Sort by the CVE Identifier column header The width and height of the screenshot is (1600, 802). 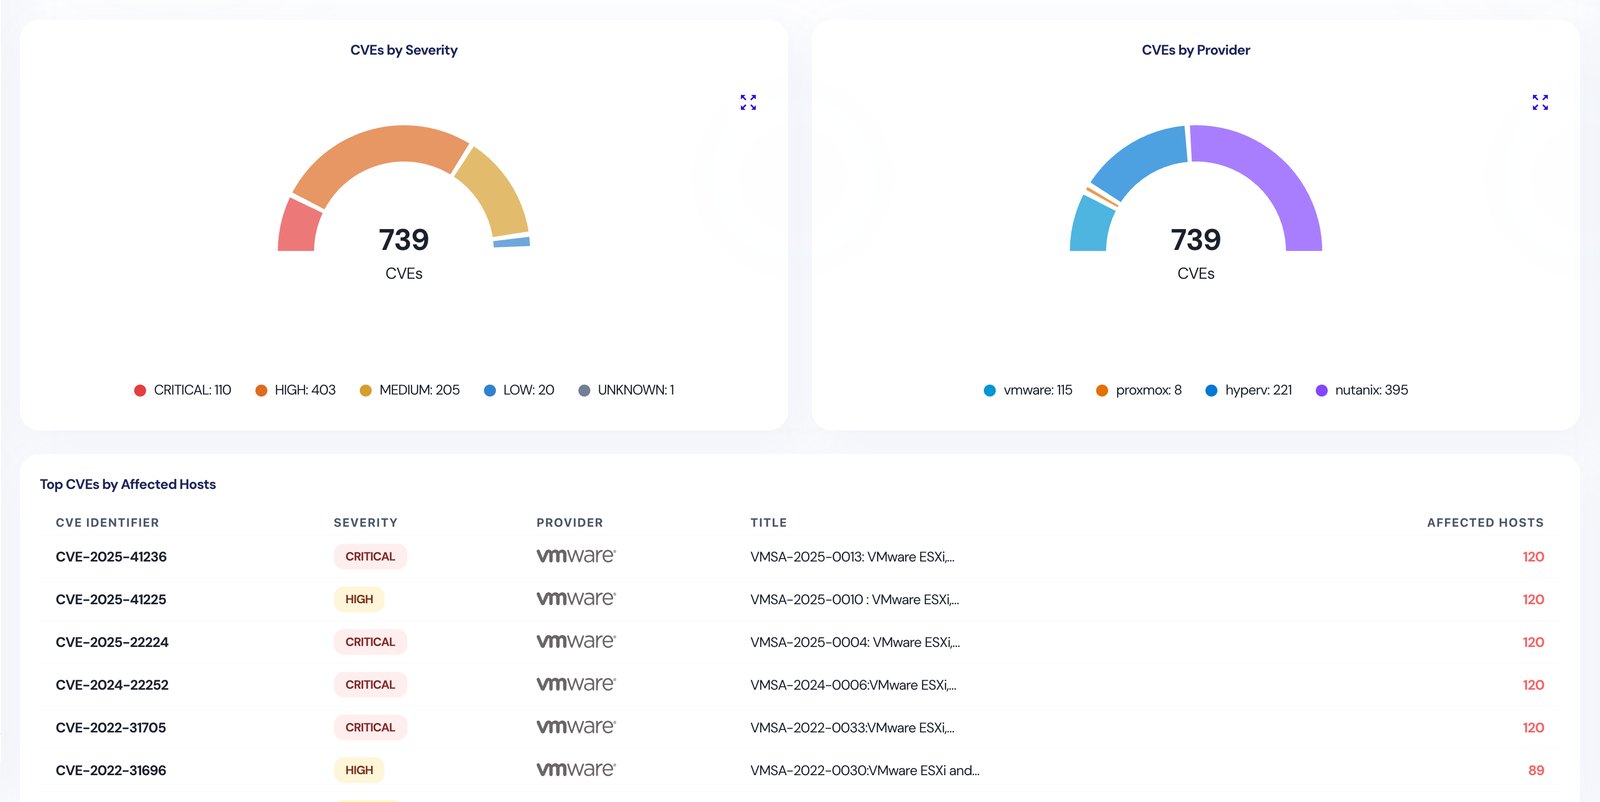tap(107, 523)
